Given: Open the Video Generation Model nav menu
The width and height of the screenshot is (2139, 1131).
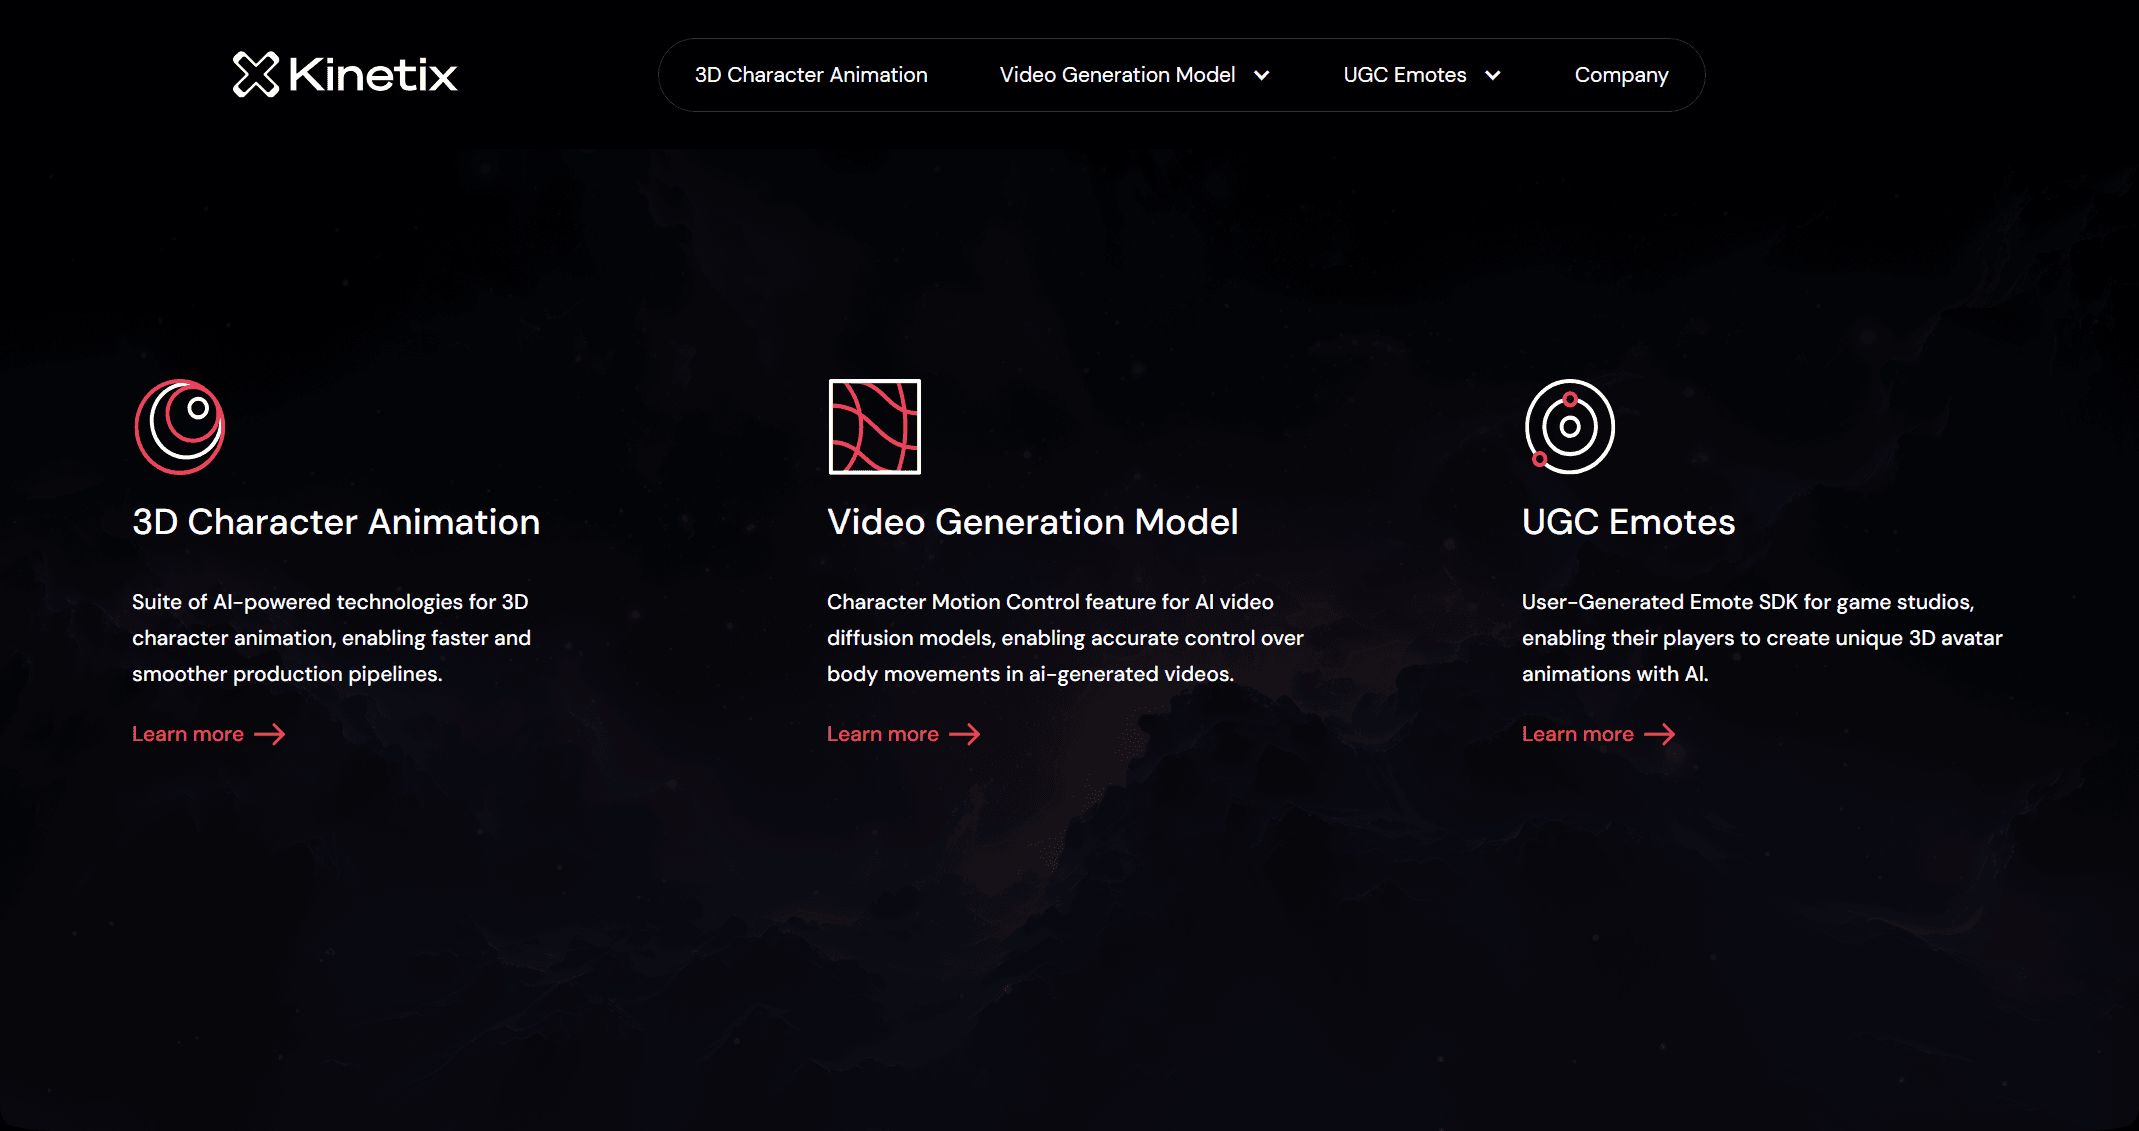Looking at the screenshot, I should click(x=1117, y=75).
